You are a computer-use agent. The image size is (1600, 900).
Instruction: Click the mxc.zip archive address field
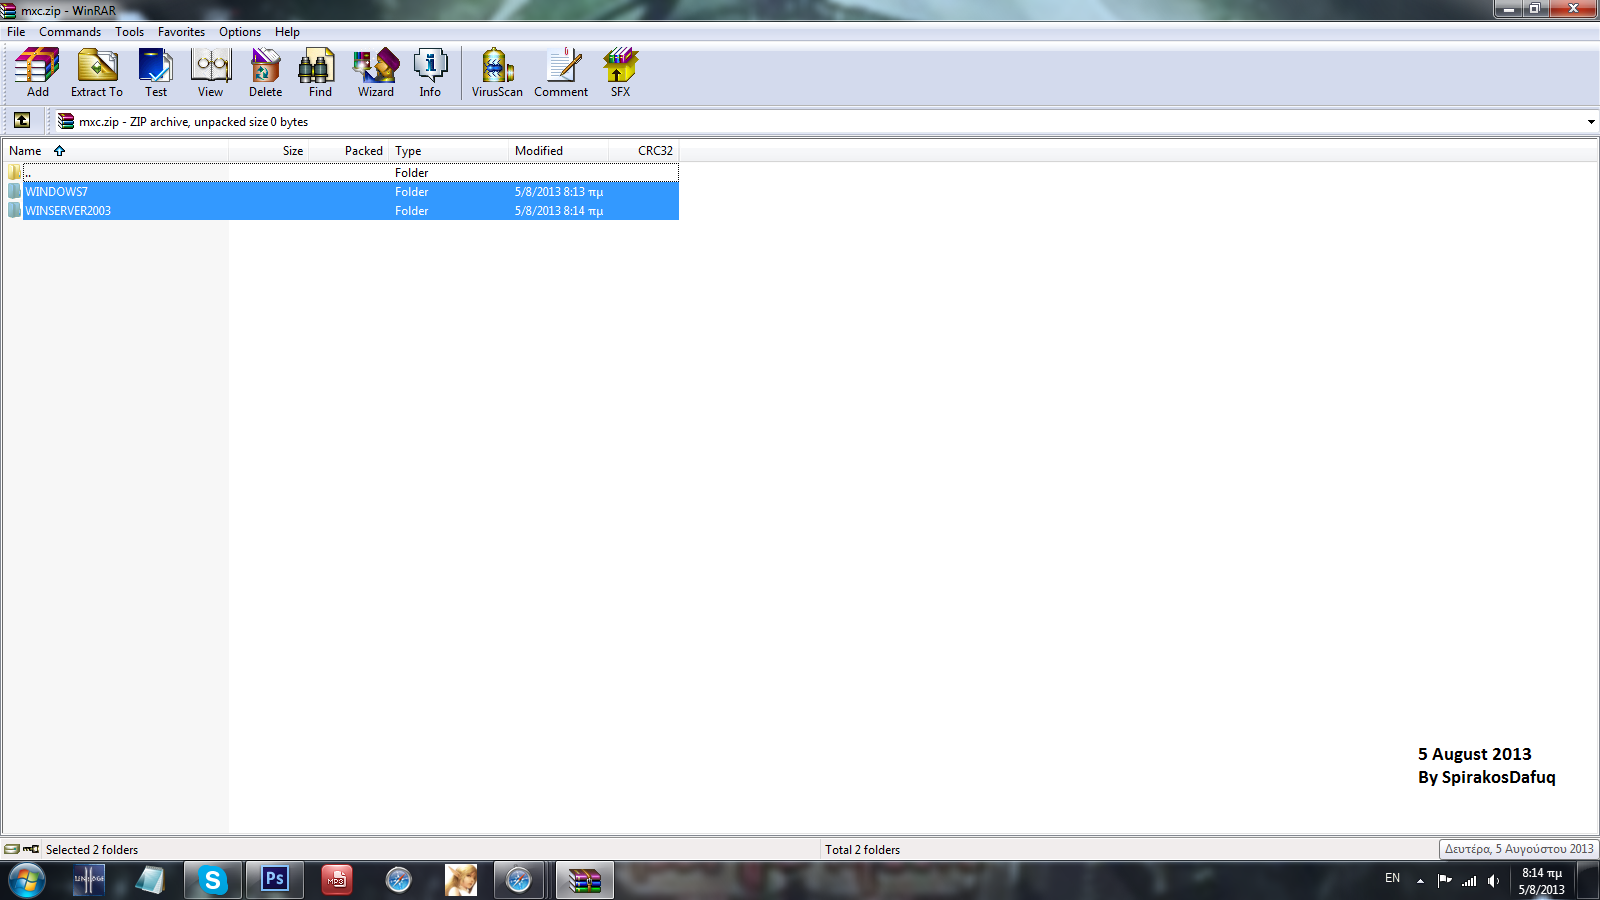[x=820, y=122]
